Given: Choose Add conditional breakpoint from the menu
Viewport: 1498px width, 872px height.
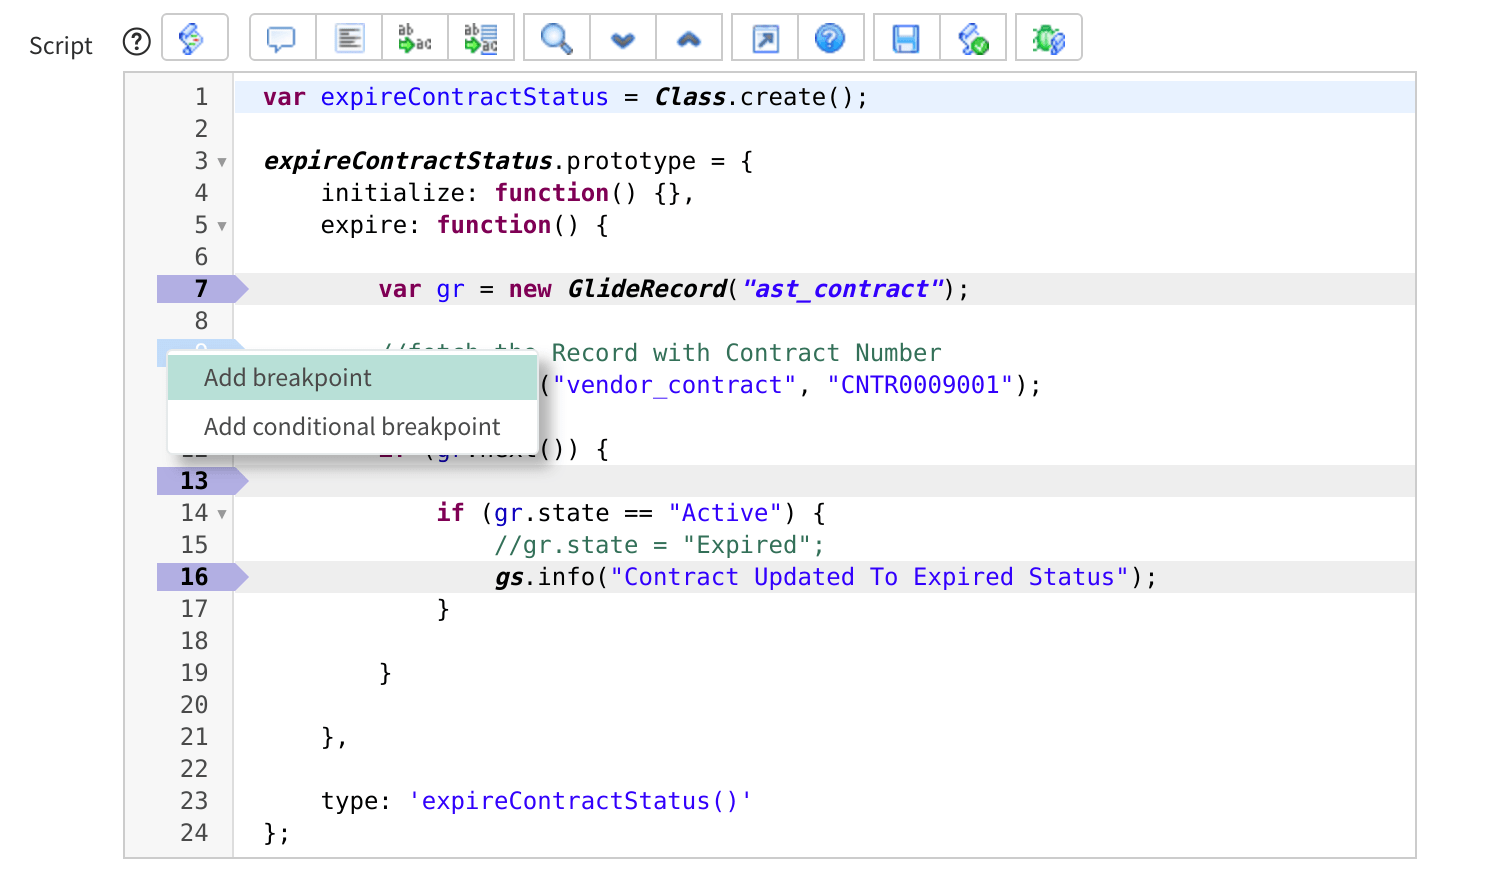Looking at the screenshot, I should click(x=352, y=426).
